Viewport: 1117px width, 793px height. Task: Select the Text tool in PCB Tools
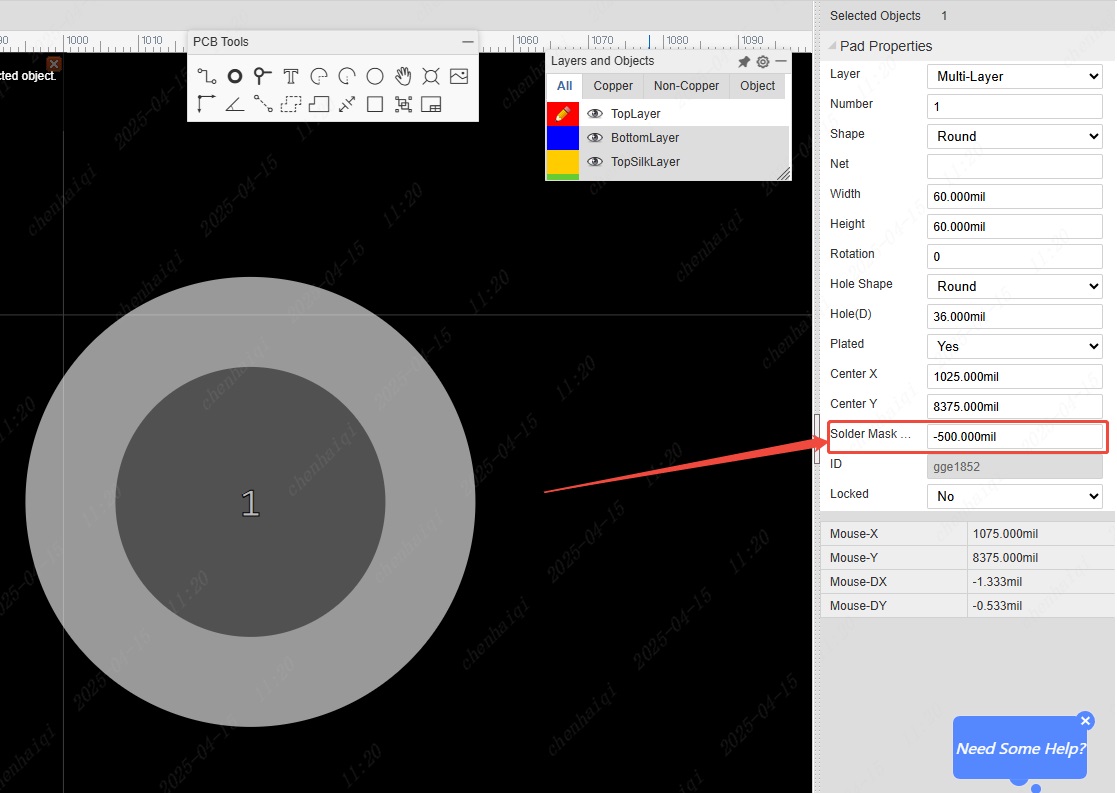pyautogui.click(x=291, y=76)
